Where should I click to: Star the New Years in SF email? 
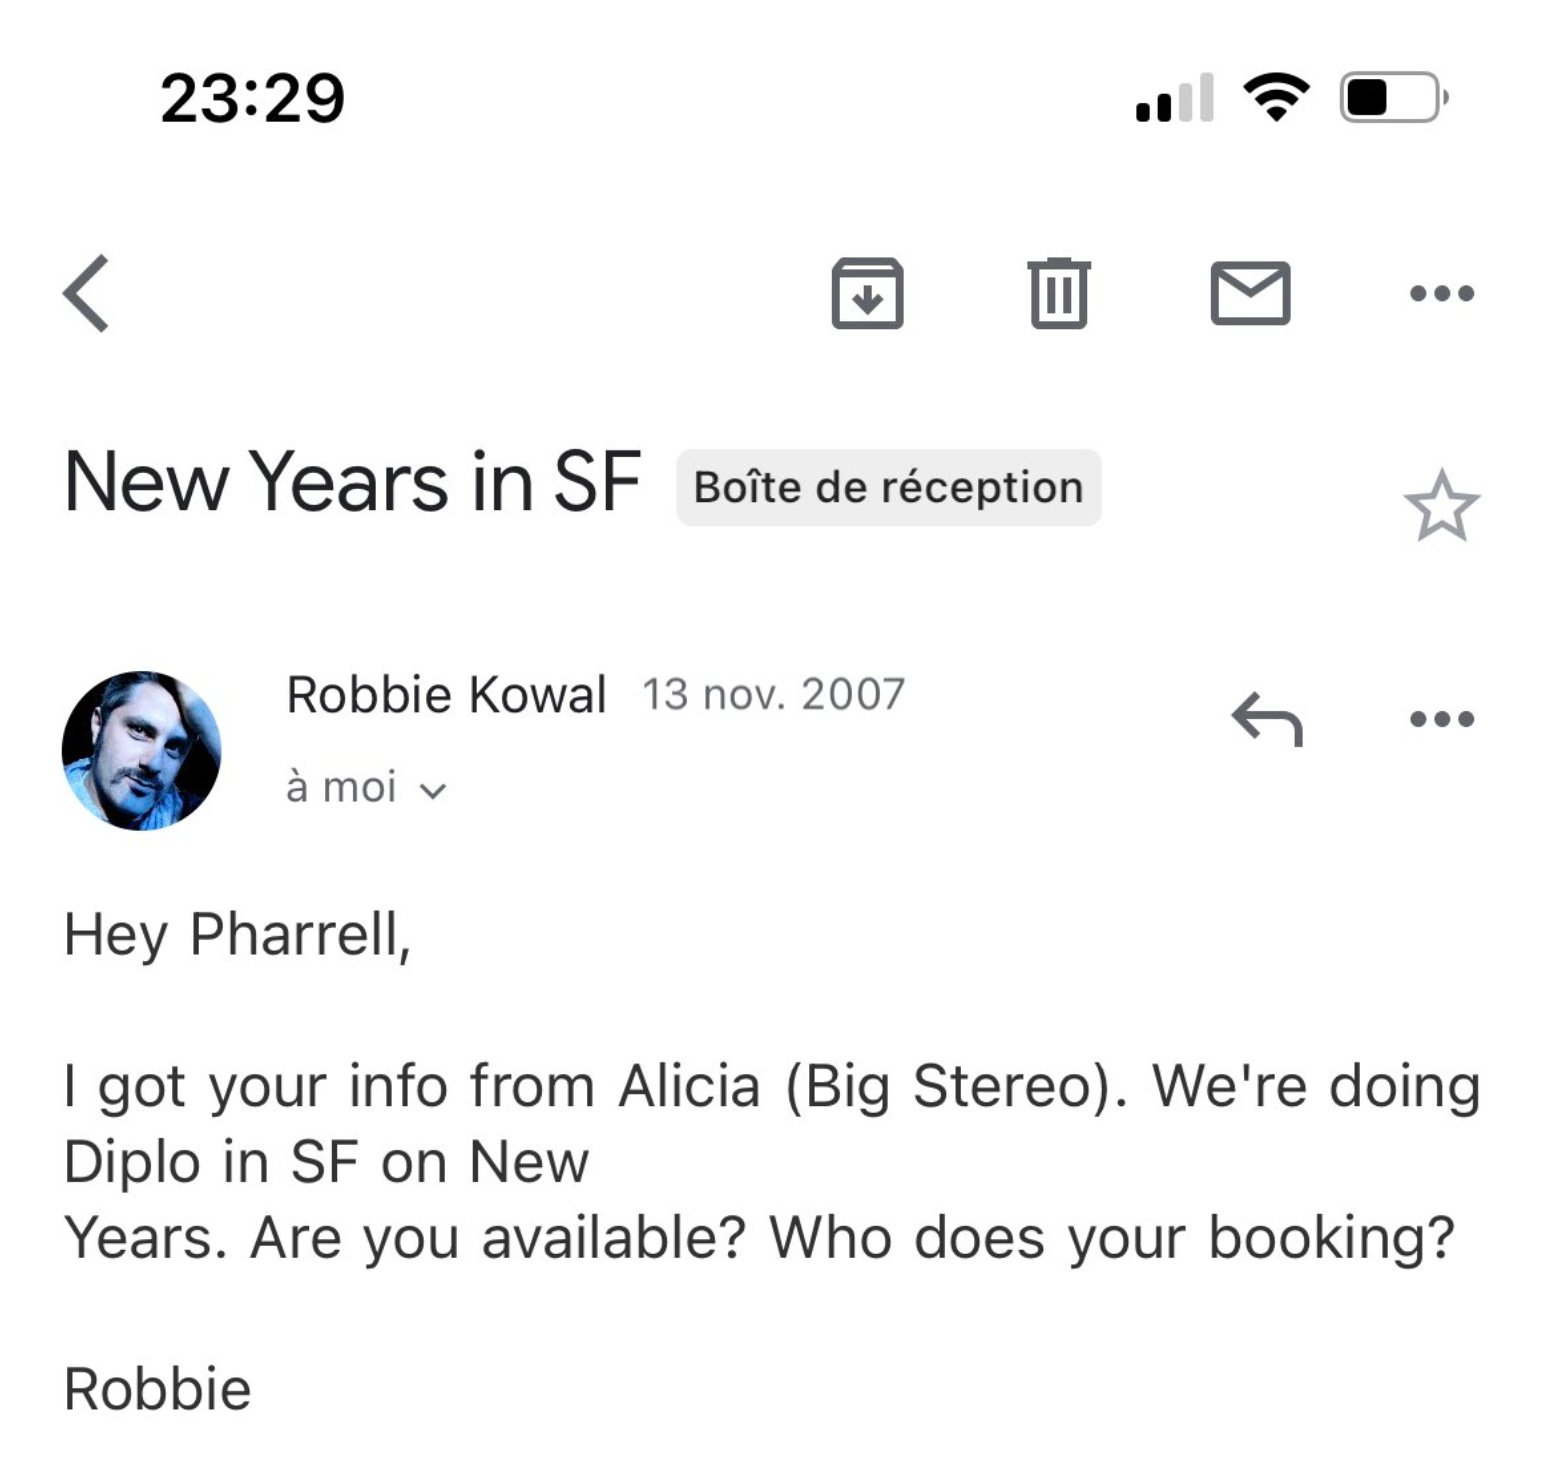pos(1441,506)
